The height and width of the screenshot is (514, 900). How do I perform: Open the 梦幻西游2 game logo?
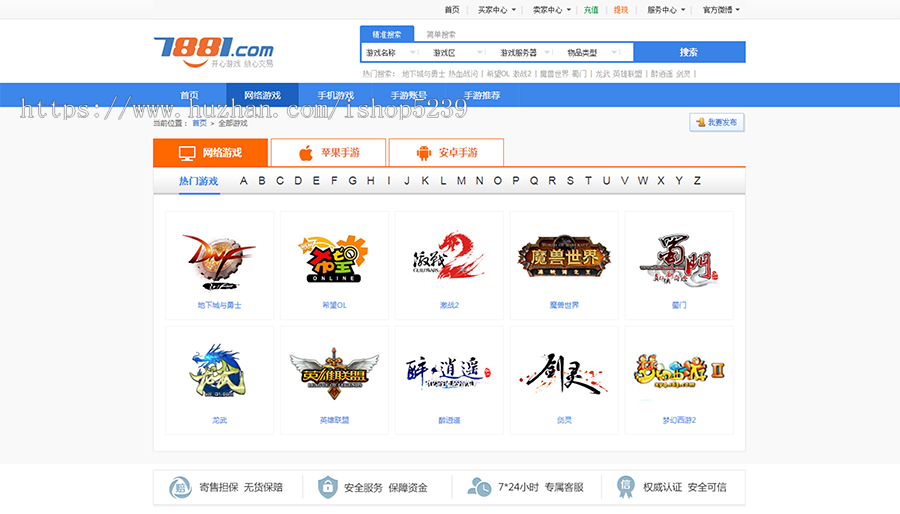tap(679, 372)
